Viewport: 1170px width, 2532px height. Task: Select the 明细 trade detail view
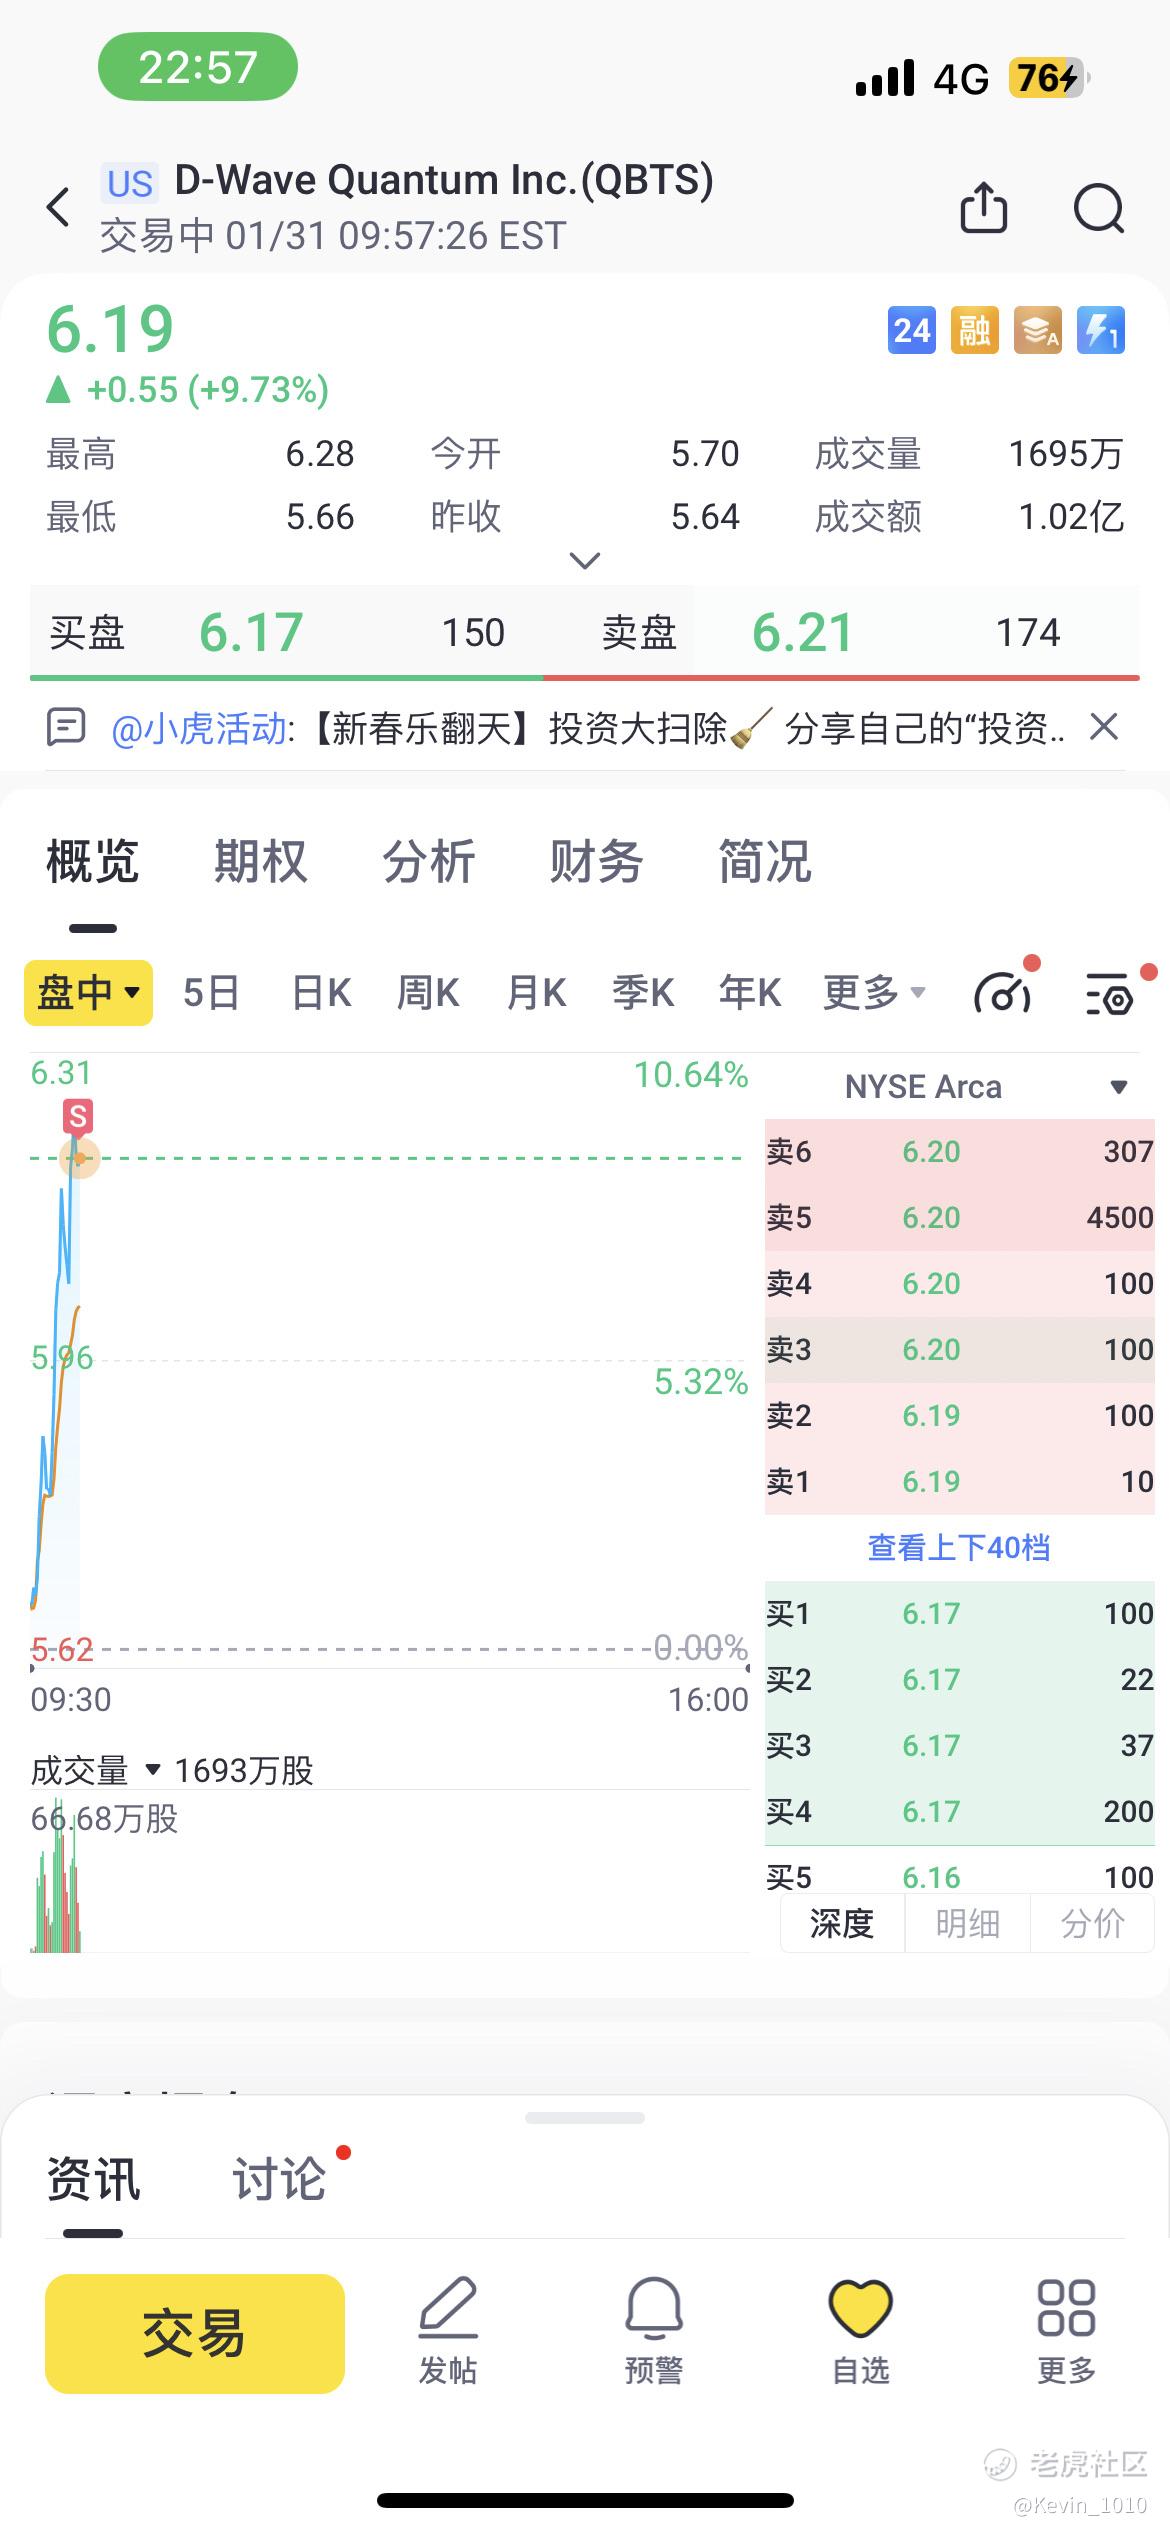click(x=967, y=1923)
